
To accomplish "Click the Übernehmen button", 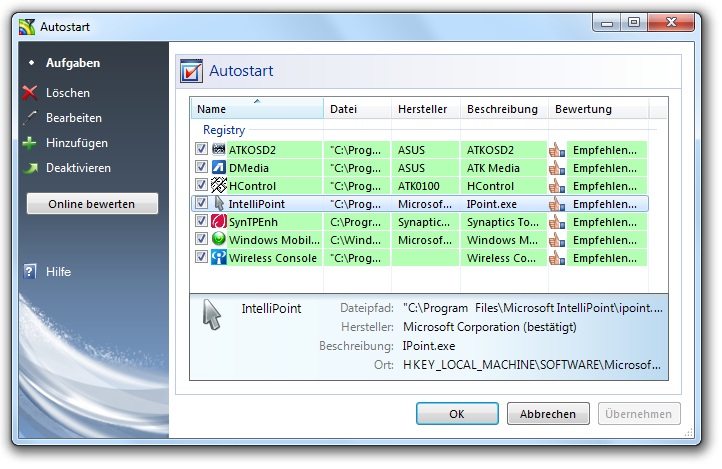I will click(639, 414).
